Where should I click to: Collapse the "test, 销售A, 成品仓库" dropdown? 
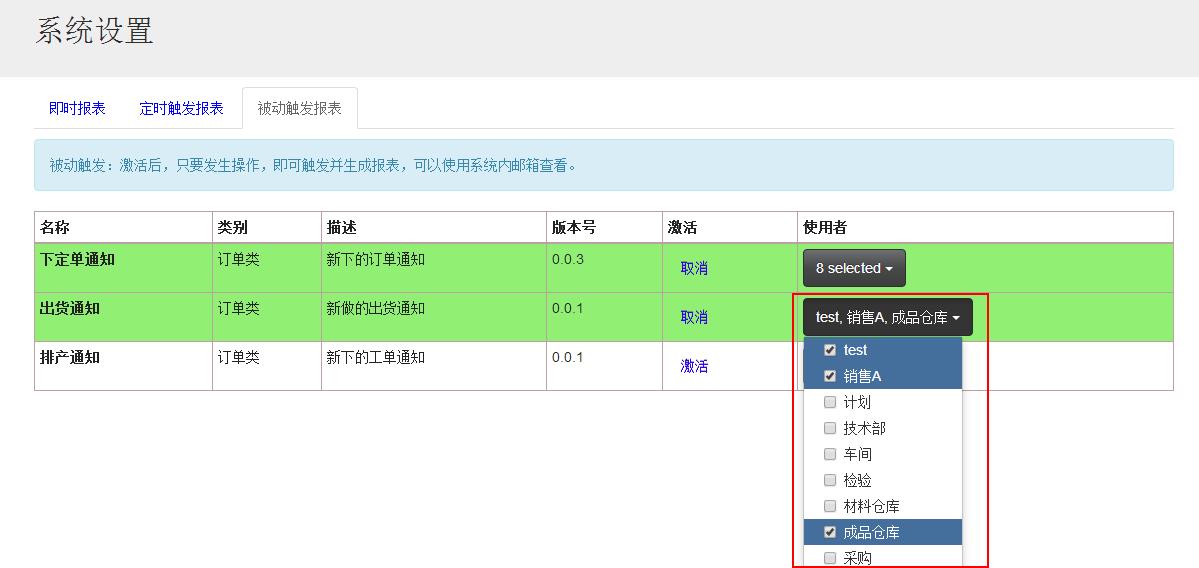pyautogui.click(x=887, y=317)
